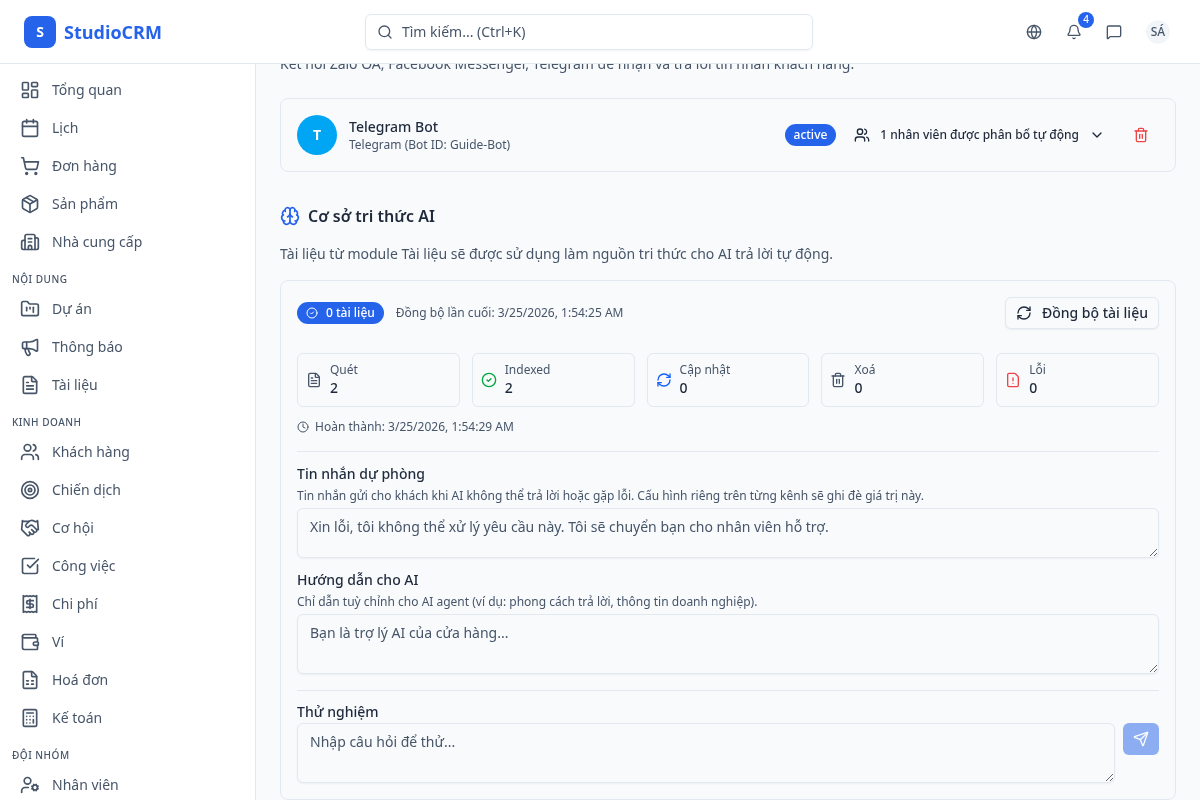Delete the Telegram Bot channel
1200x800 pixels.
pyautogui.click(x=1141, y=135)
